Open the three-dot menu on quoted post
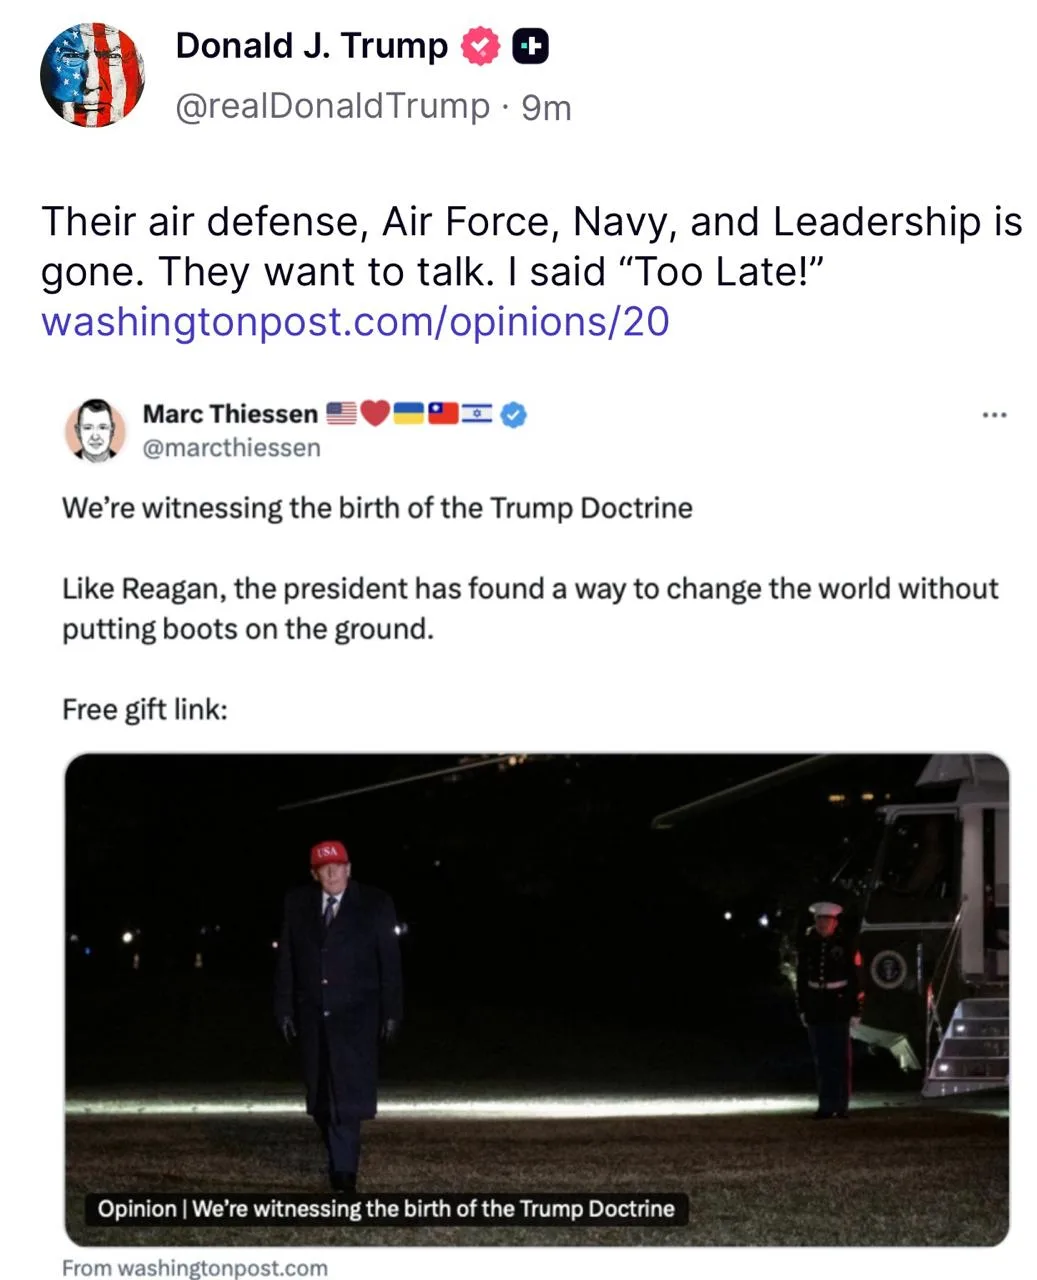 tap(994, 414)
